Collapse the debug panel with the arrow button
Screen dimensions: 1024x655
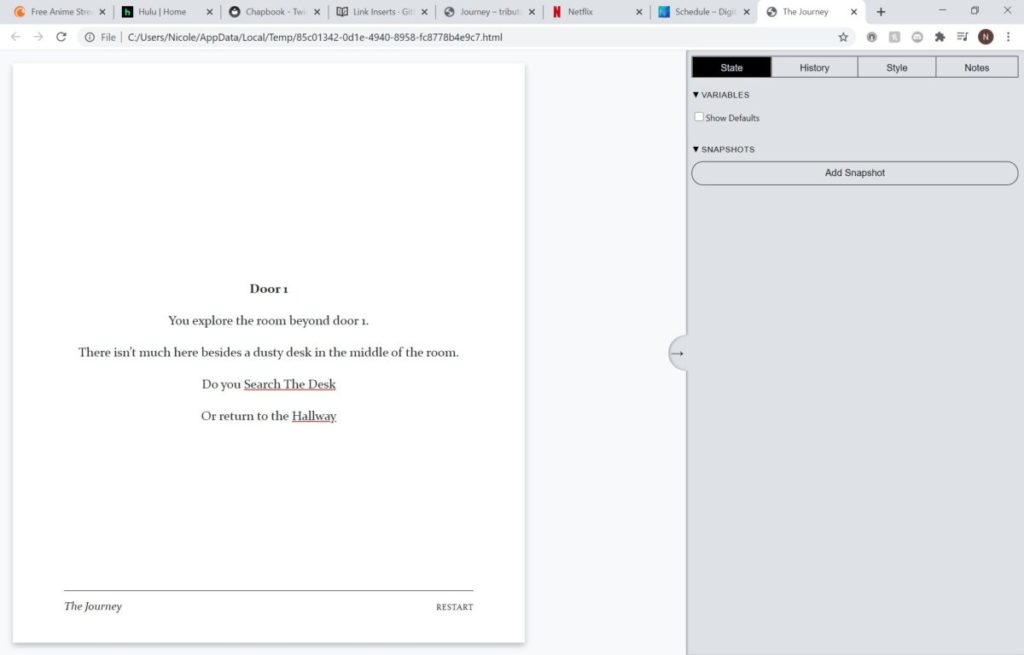tap(677, 353)
